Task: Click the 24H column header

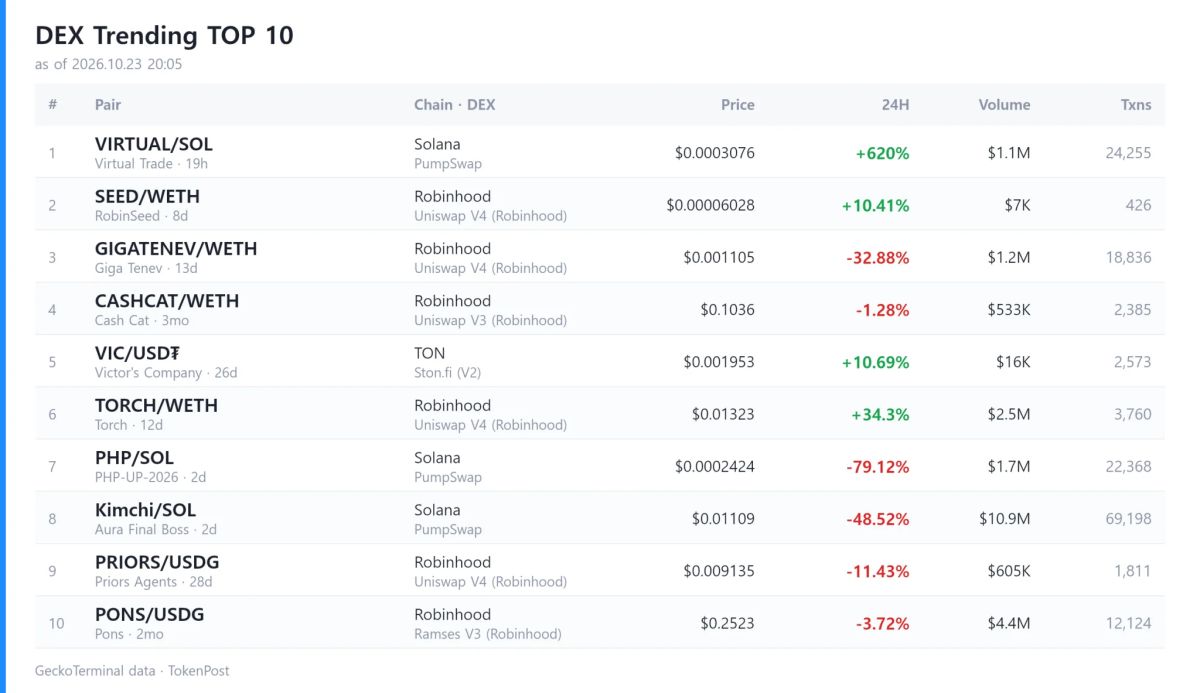Action: (896, 104)
